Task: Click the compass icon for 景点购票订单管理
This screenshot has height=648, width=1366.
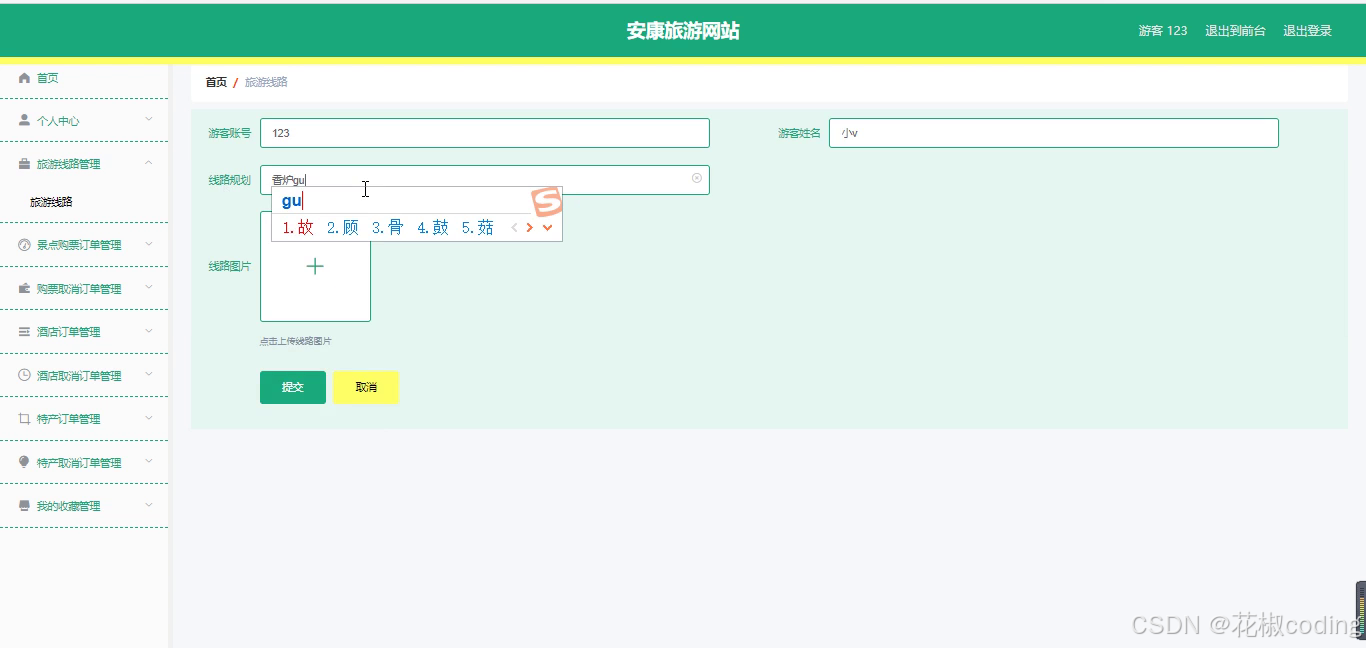Action: (22, 244)
